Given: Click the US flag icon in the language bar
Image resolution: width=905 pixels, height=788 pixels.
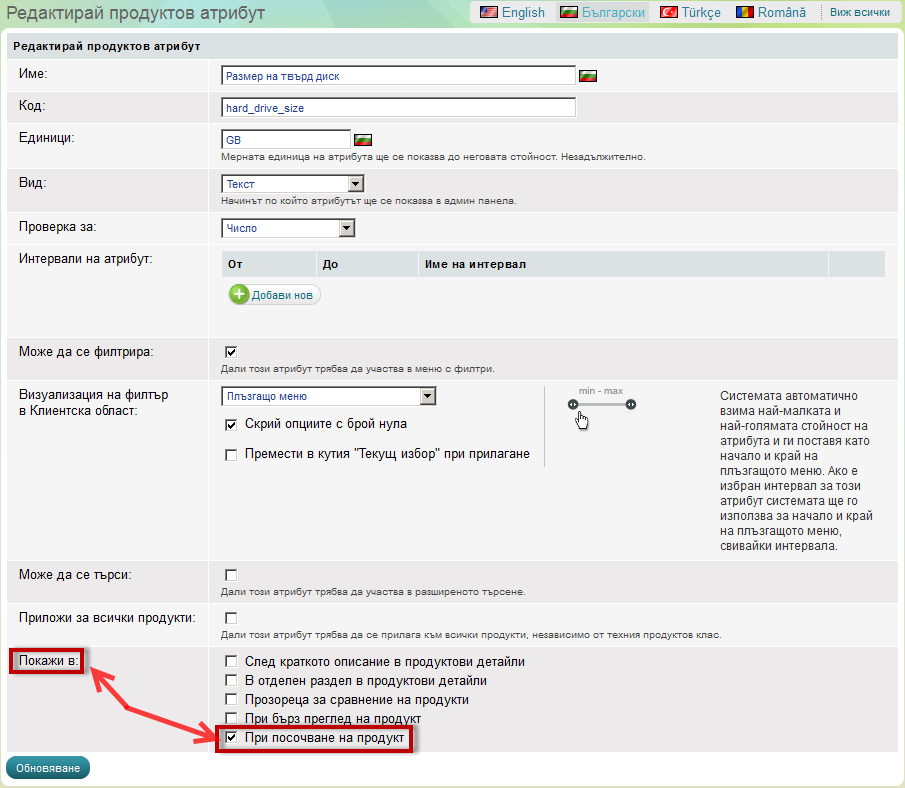Looking at the screenshot, I should (489, 13).
